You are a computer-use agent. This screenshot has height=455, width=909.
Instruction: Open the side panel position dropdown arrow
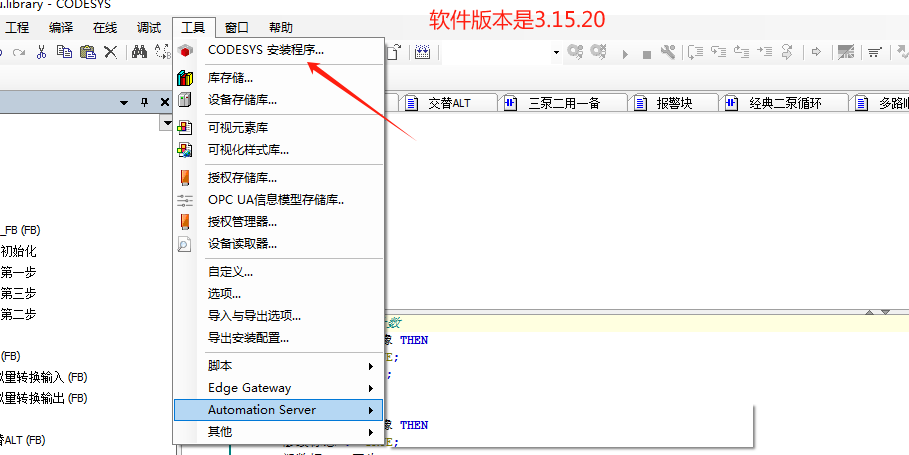pos(124,103)
